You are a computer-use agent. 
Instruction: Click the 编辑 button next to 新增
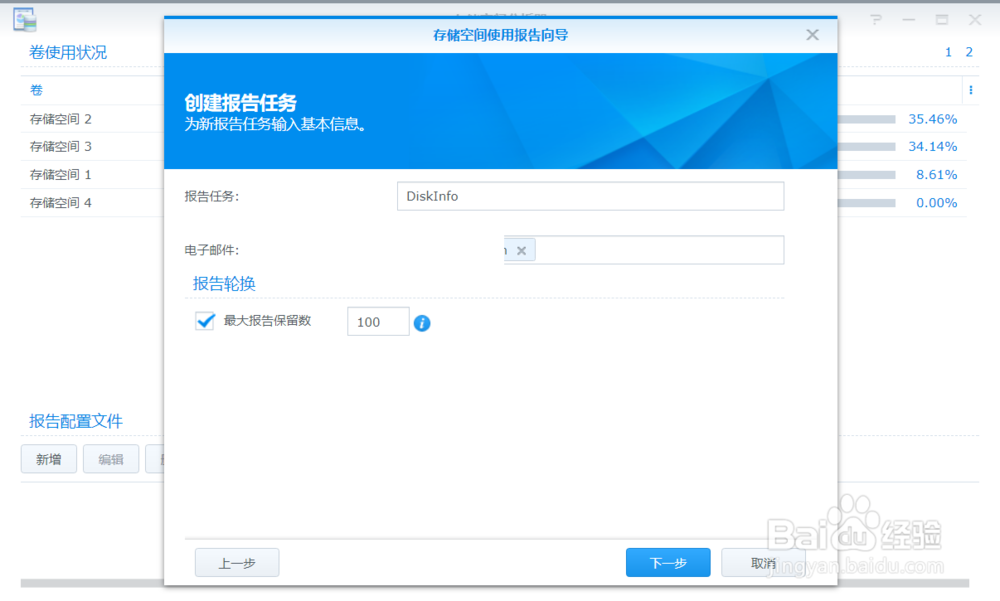click(110, 459)
